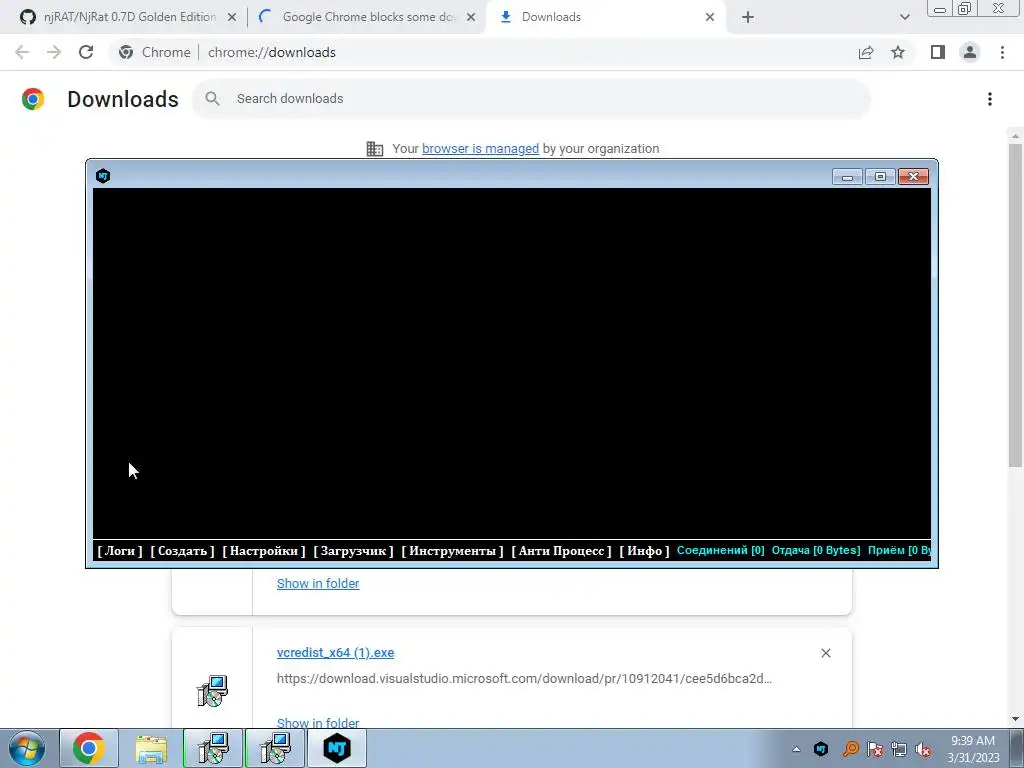Go forward in browser history

(54, 52)
